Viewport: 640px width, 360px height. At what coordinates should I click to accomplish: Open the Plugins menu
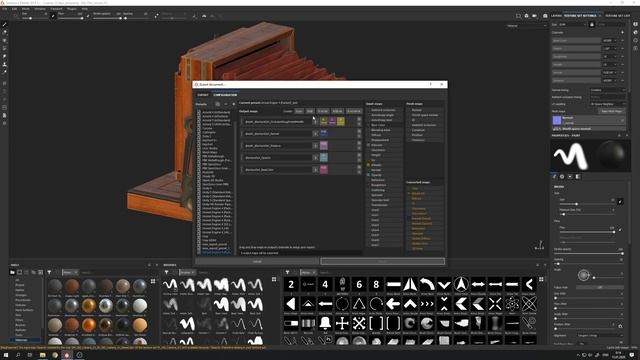[71, 9]
